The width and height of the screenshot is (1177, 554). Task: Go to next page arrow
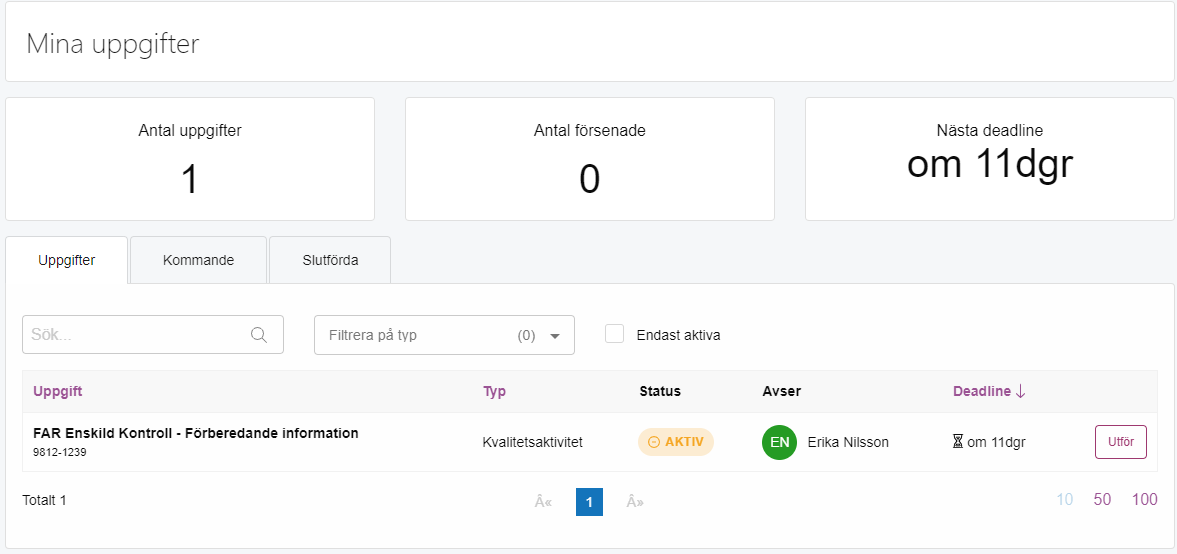tap(635, 501)
